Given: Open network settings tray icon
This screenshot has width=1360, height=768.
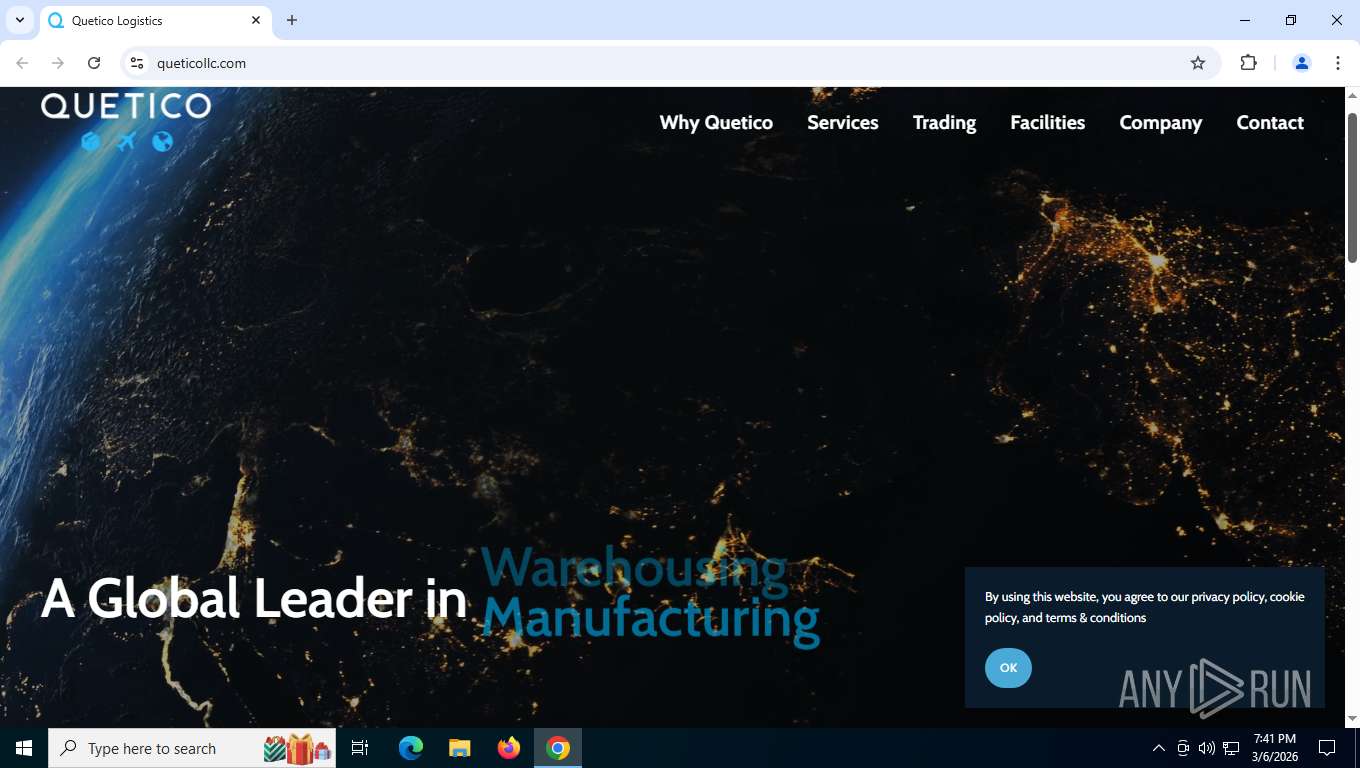Looking at the screenshot, I should click(1231, 748).
